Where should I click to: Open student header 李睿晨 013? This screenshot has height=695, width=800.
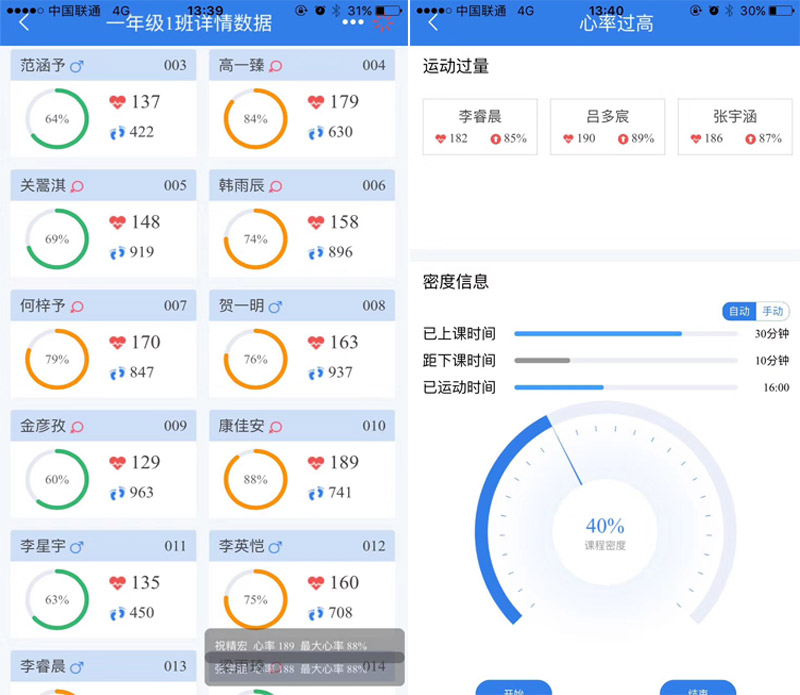[x=103, y=666]
